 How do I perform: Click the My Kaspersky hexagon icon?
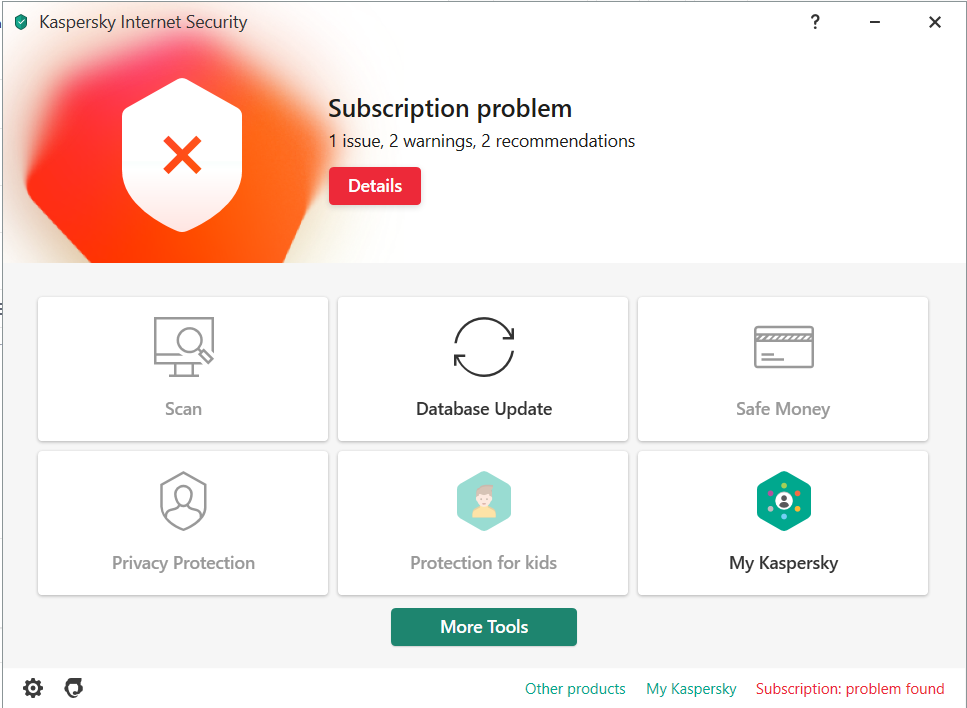coord(784,501)
